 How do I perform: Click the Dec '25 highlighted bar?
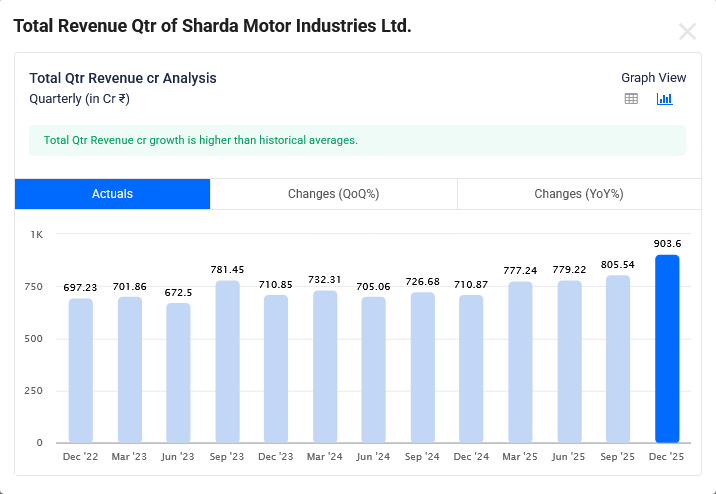667,349
